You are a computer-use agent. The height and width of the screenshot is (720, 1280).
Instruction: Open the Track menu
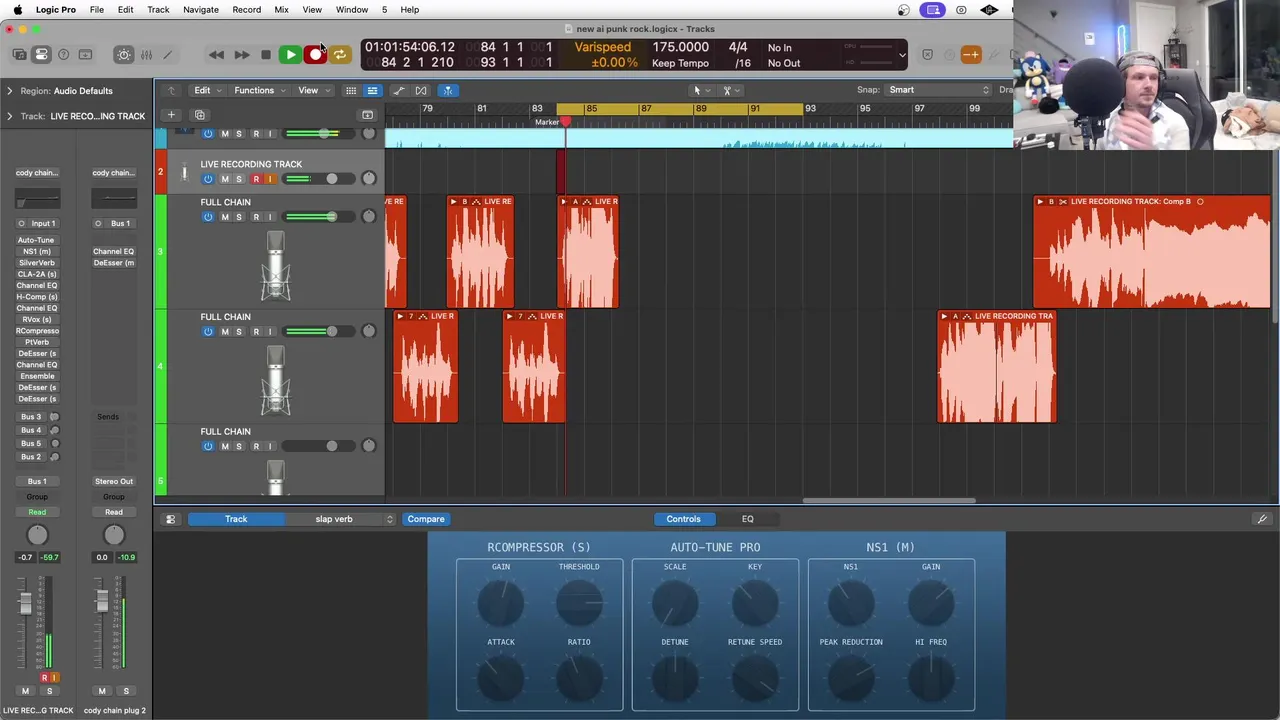[x=158, y=9]
